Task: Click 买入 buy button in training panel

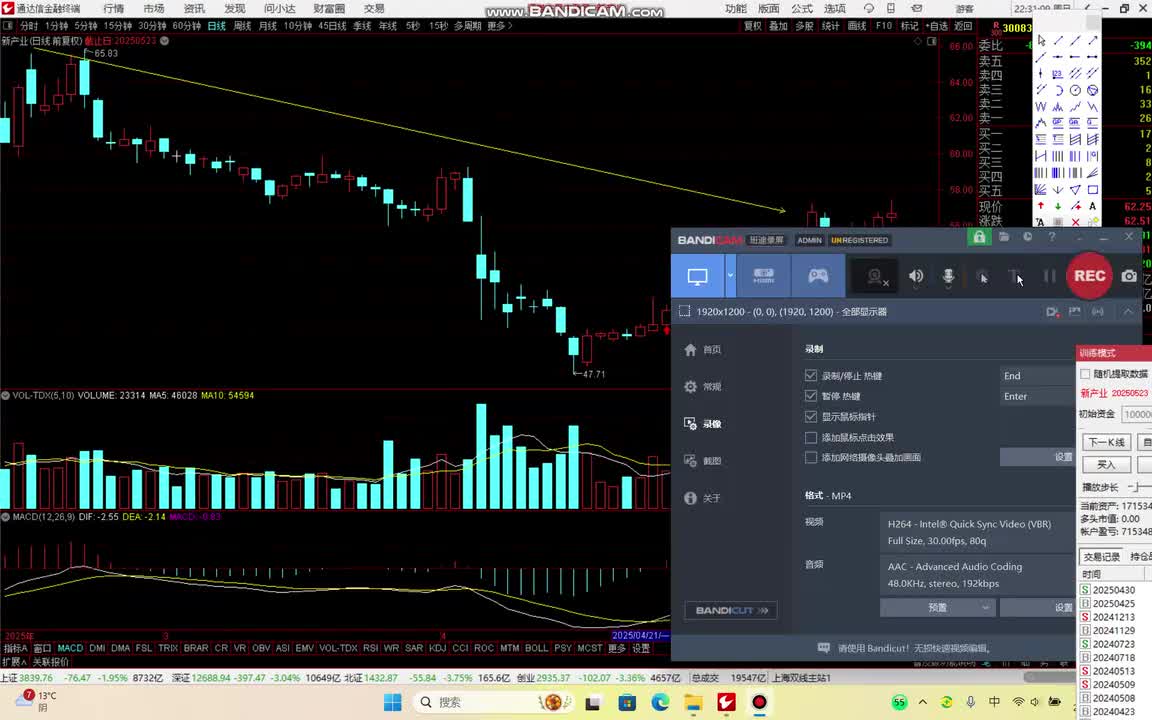Action: pyautogui.click(x=1106, y=464)
